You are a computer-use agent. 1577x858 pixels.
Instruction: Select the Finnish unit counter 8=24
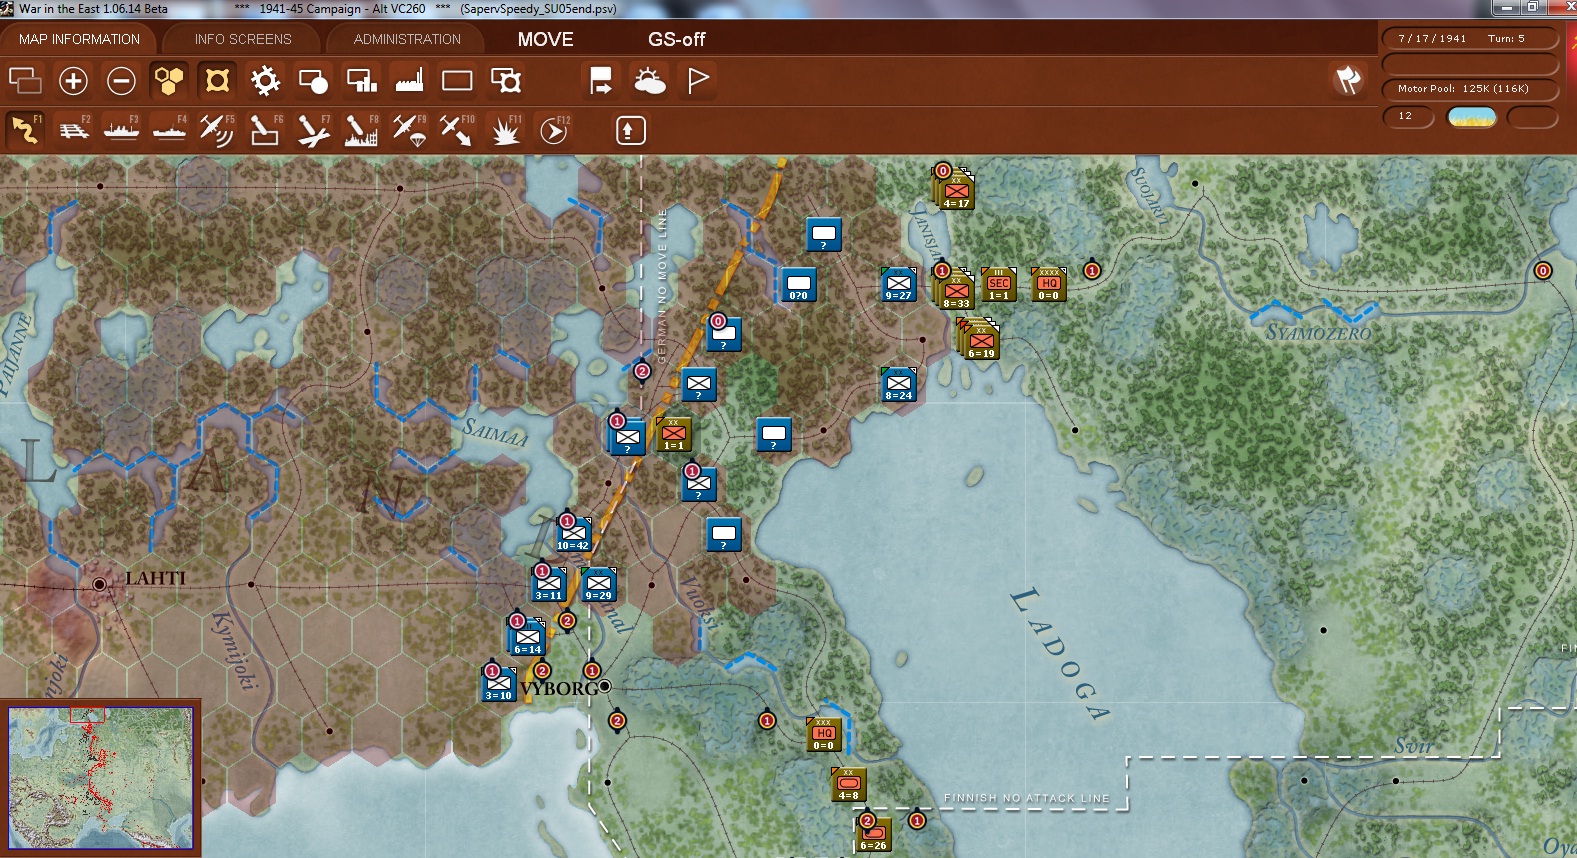[x=898, y=385]
